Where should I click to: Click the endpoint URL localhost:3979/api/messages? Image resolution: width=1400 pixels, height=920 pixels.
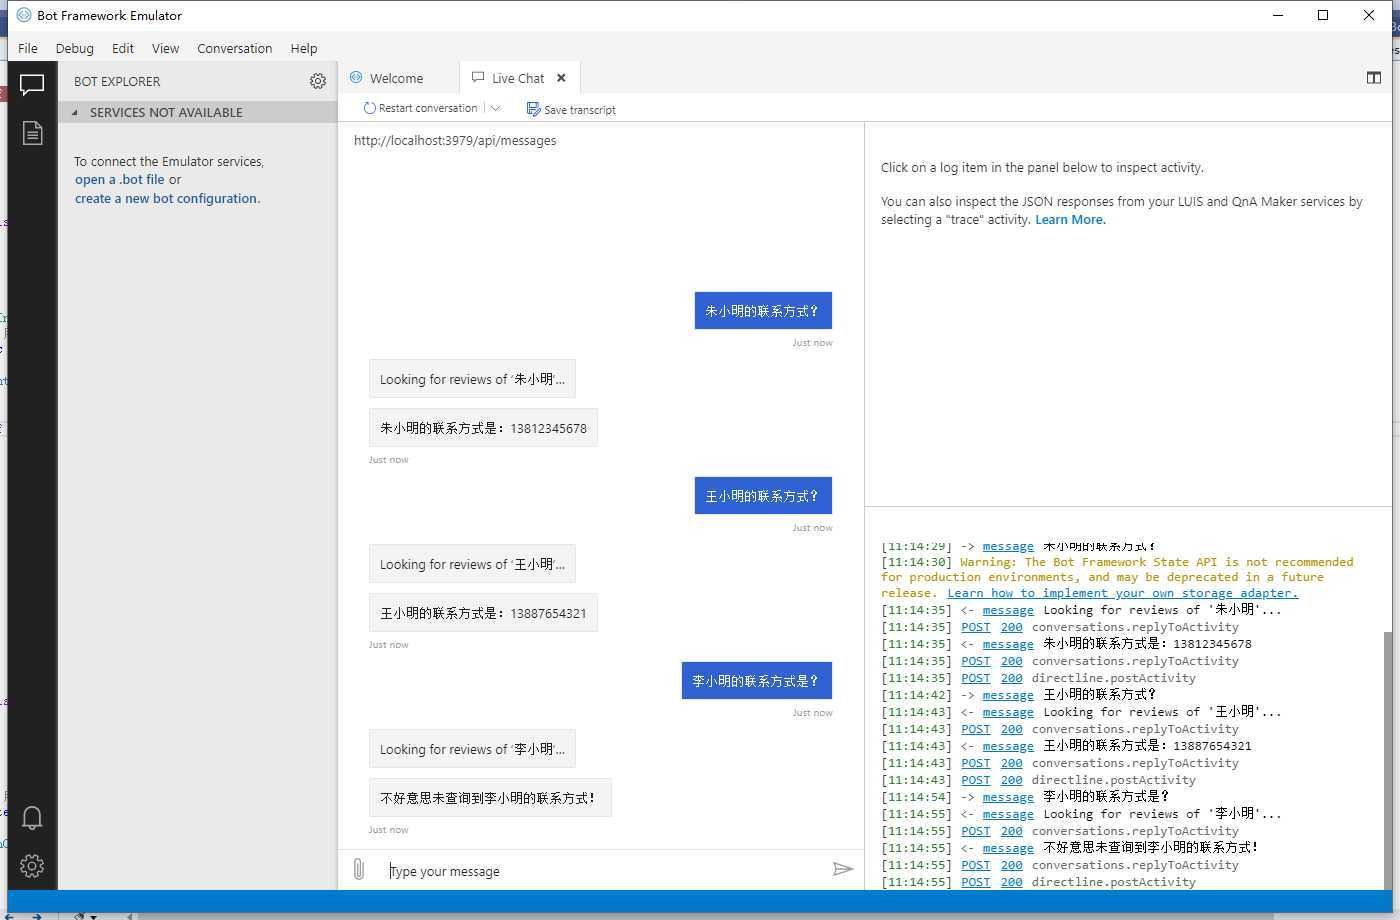[455, 141]
